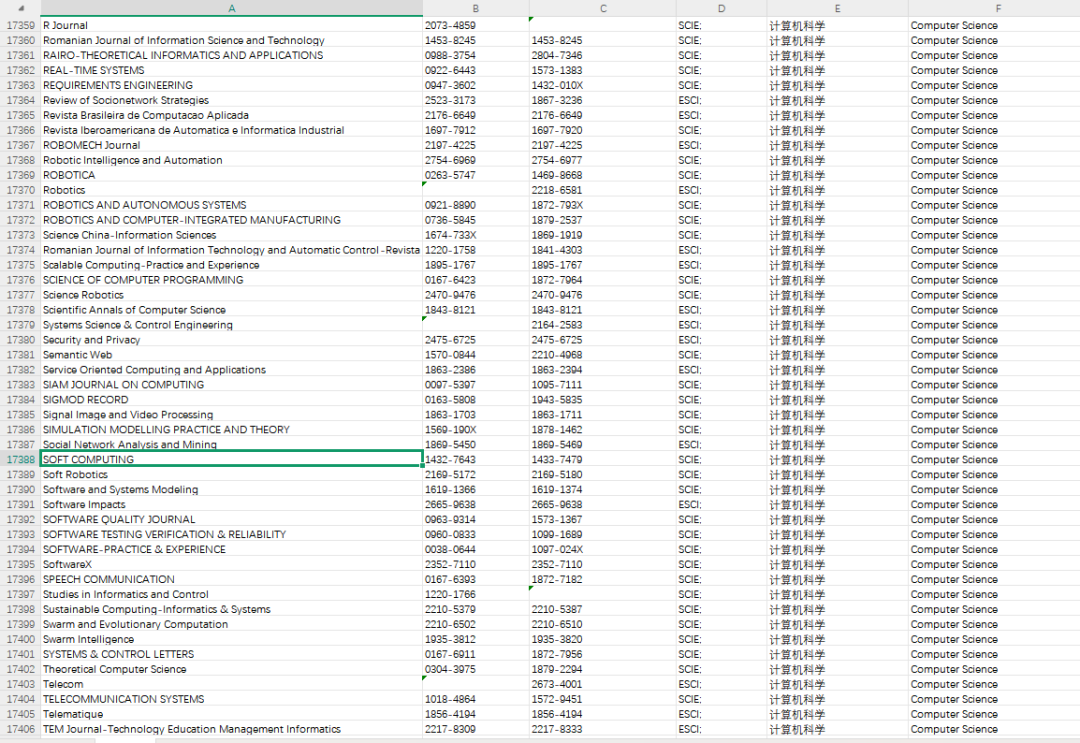Click the R Journal cell
This screenshot has width=1080, height=743.
231,25
